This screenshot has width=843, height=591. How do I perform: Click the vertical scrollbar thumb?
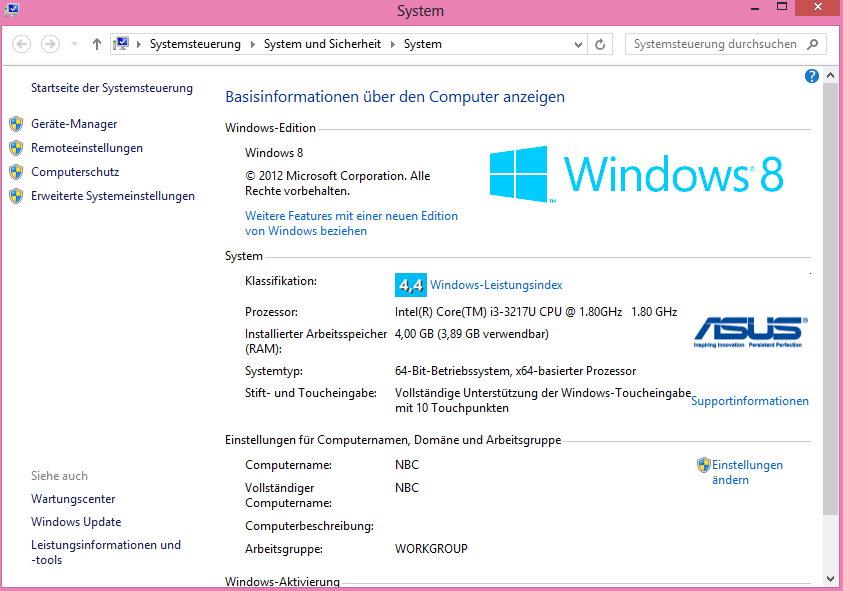point(831,298)
